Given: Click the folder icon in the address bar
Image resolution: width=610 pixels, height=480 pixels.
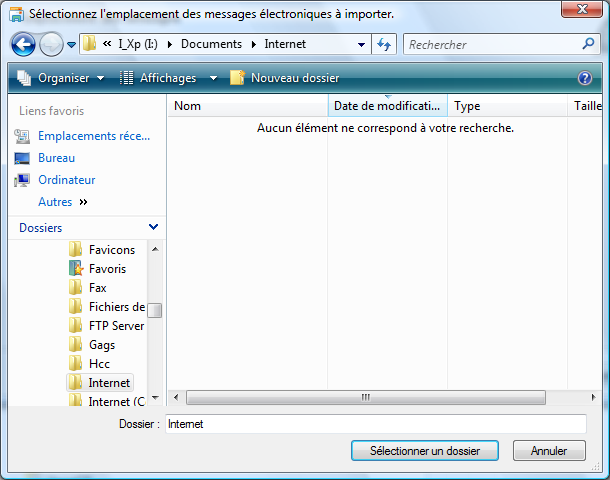Looking at the screenshot, I should click(89, 43).
